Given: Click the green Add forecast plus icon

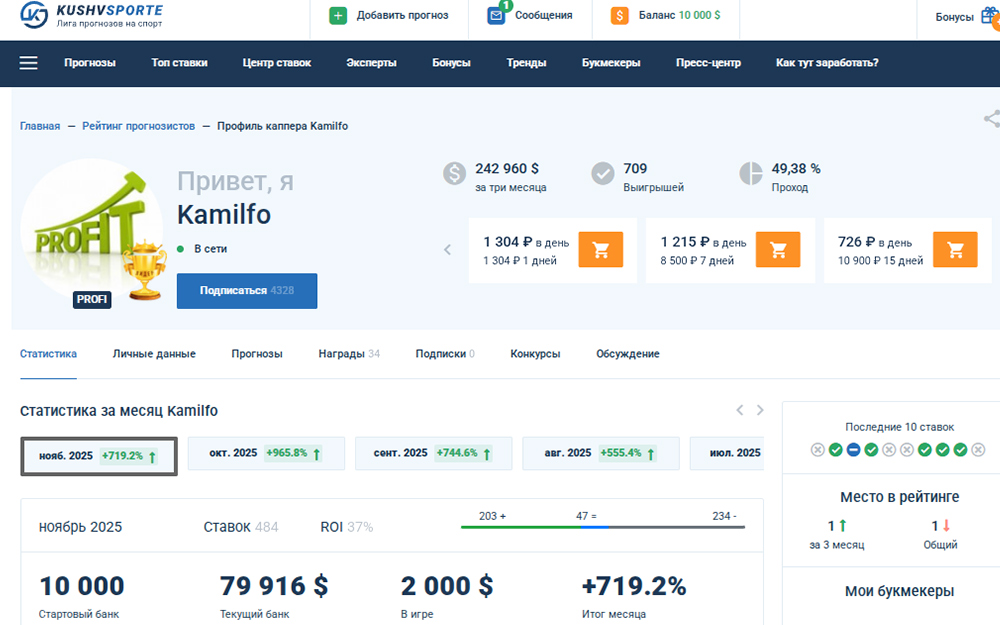Looking at the screenshot, I should tap(338, 16).
